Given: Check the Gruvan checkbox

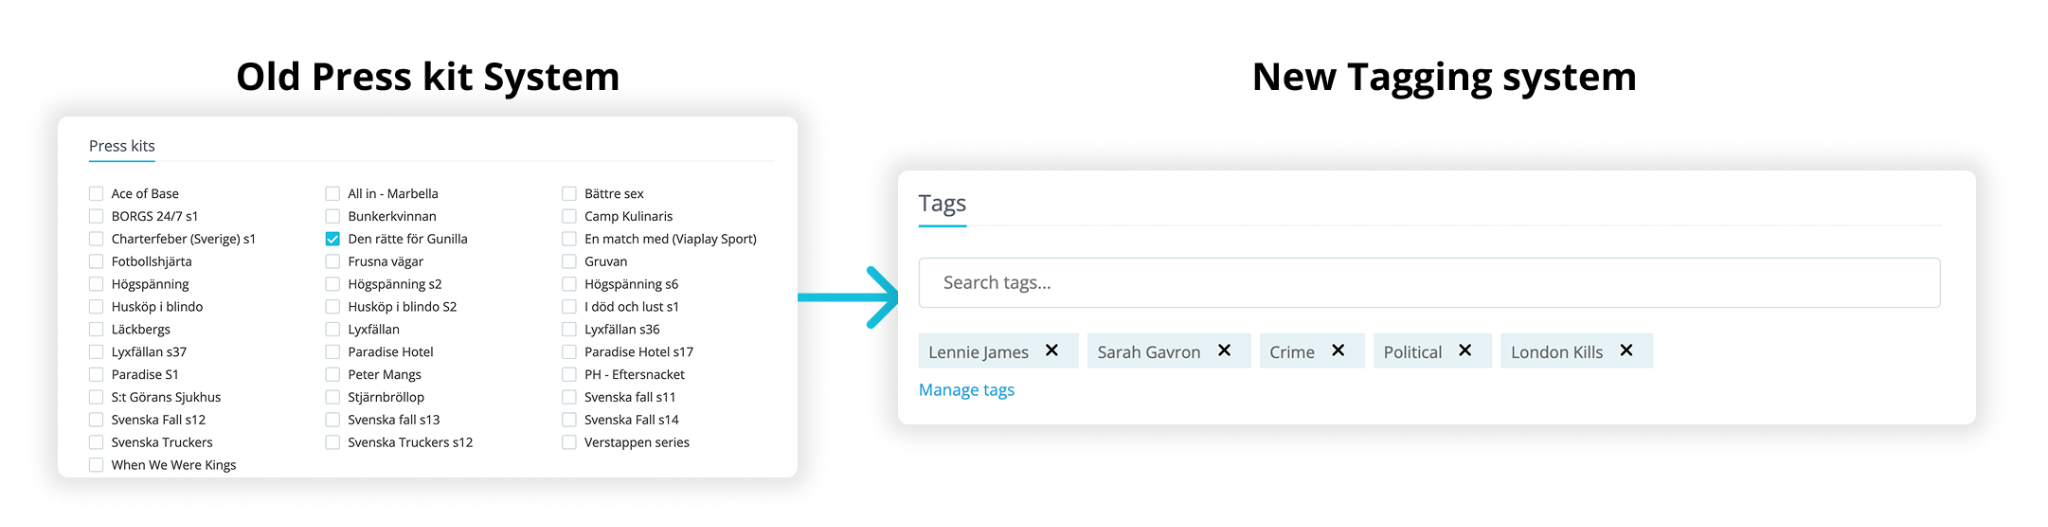Looking at the screenshot, I should tap(569, 262).
